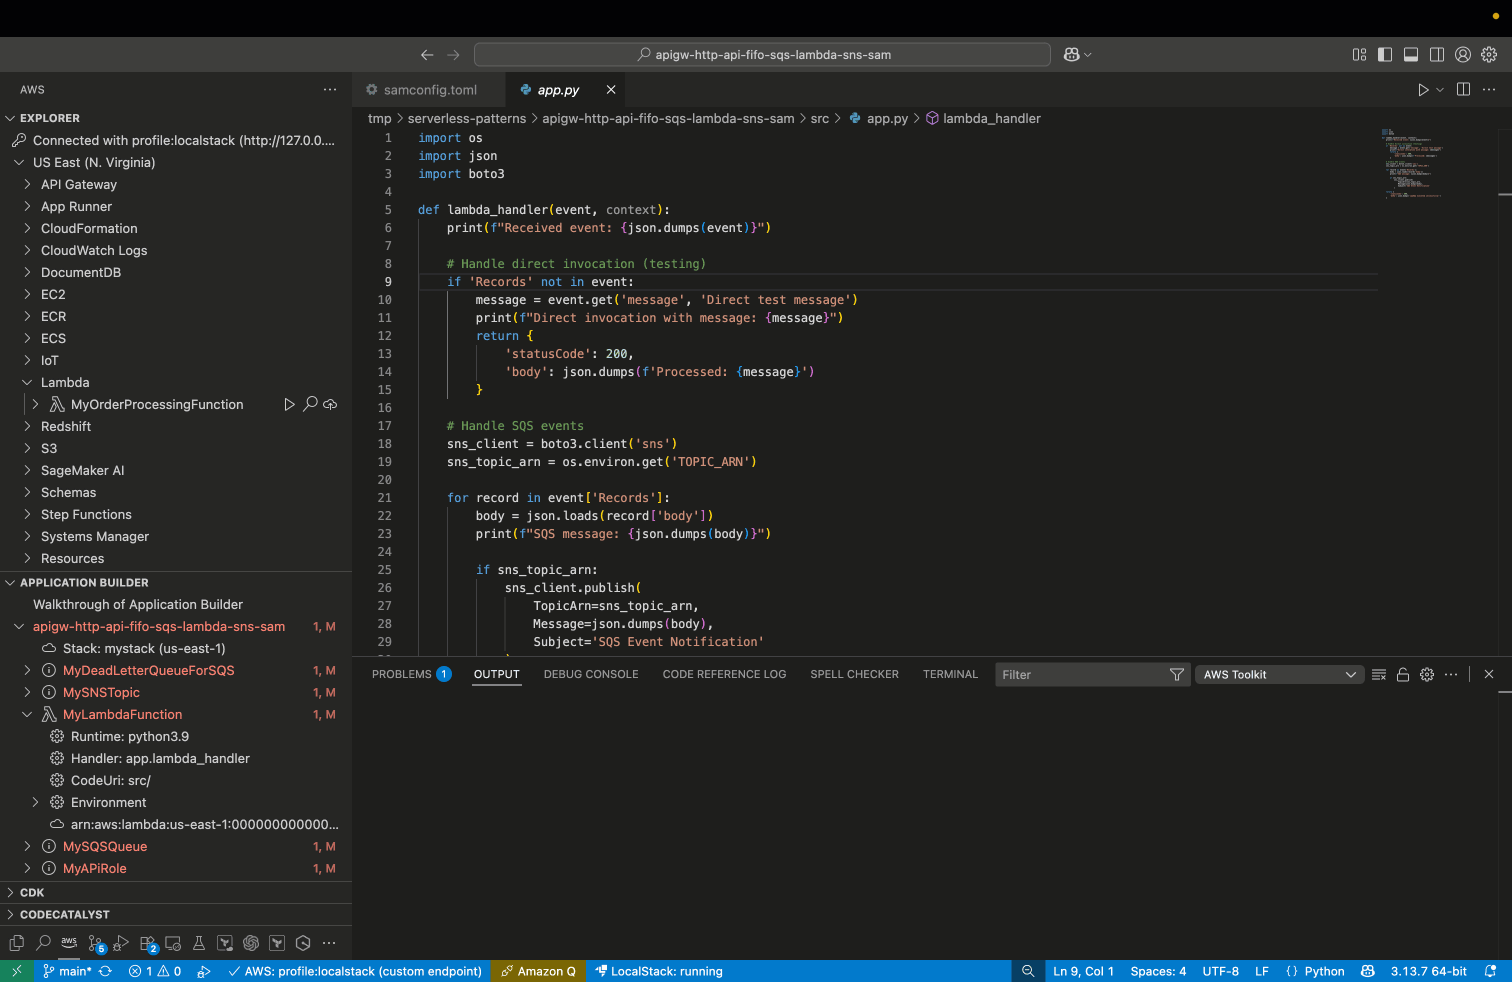This screenshot has height=982, width=1512.
Task: Switch to the TERMINAL panel tab
Action: tap(950, 675)
